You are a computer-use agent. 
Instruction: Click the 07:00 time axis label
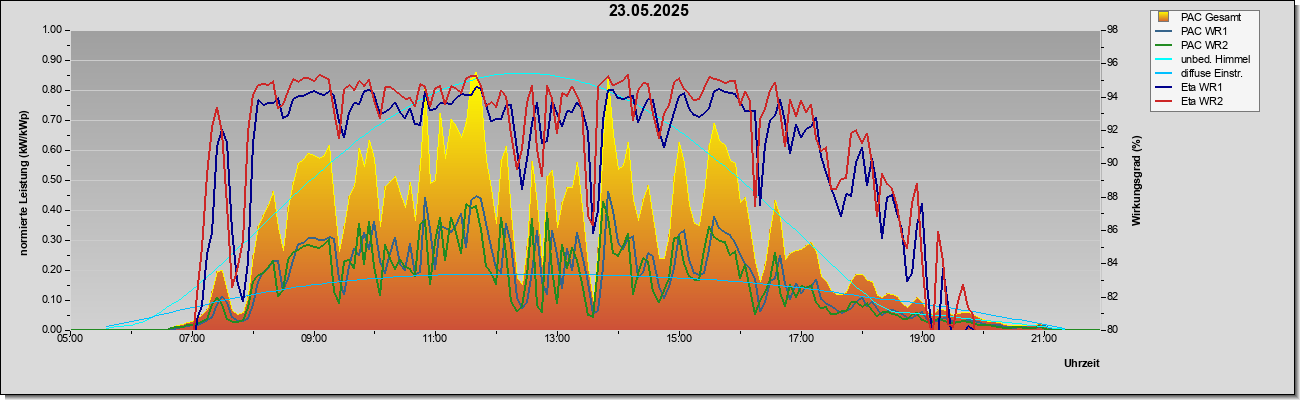pyautogui.click(x=192, y=340)
